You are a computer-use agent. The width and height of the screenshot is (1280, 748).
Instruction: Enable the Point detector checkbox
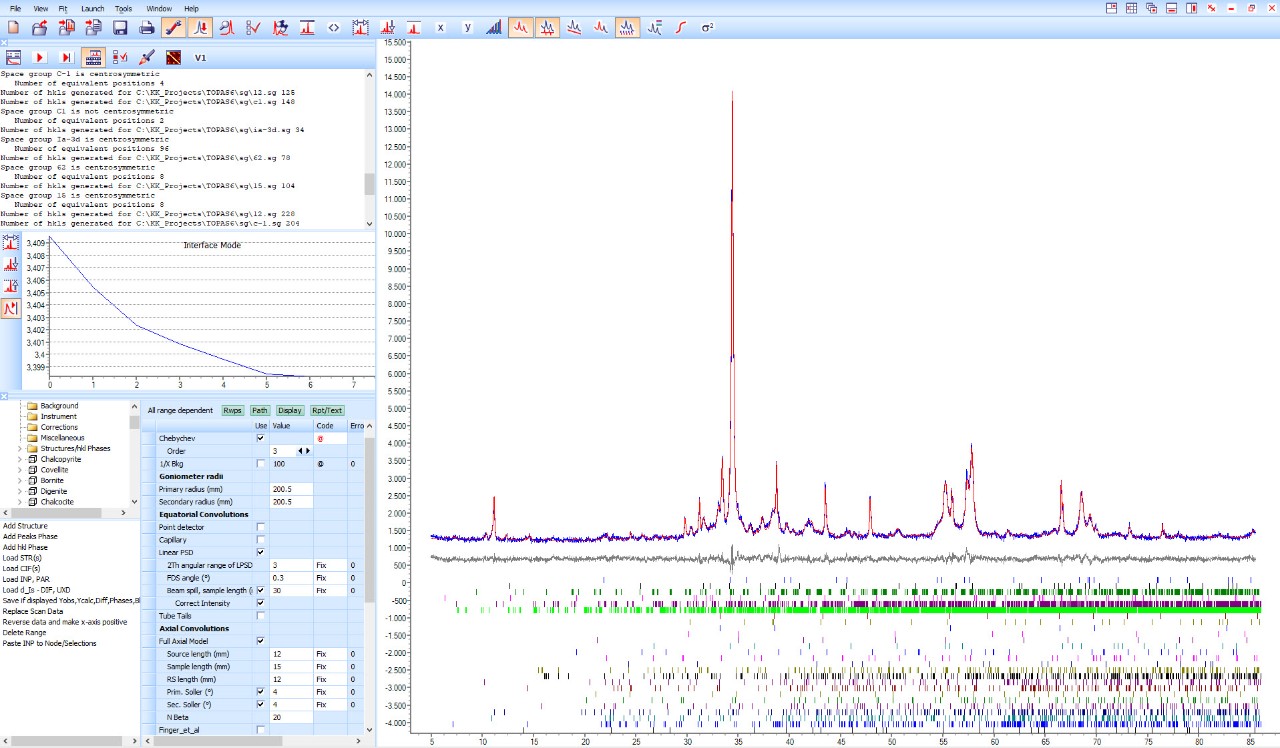[260, 527]
